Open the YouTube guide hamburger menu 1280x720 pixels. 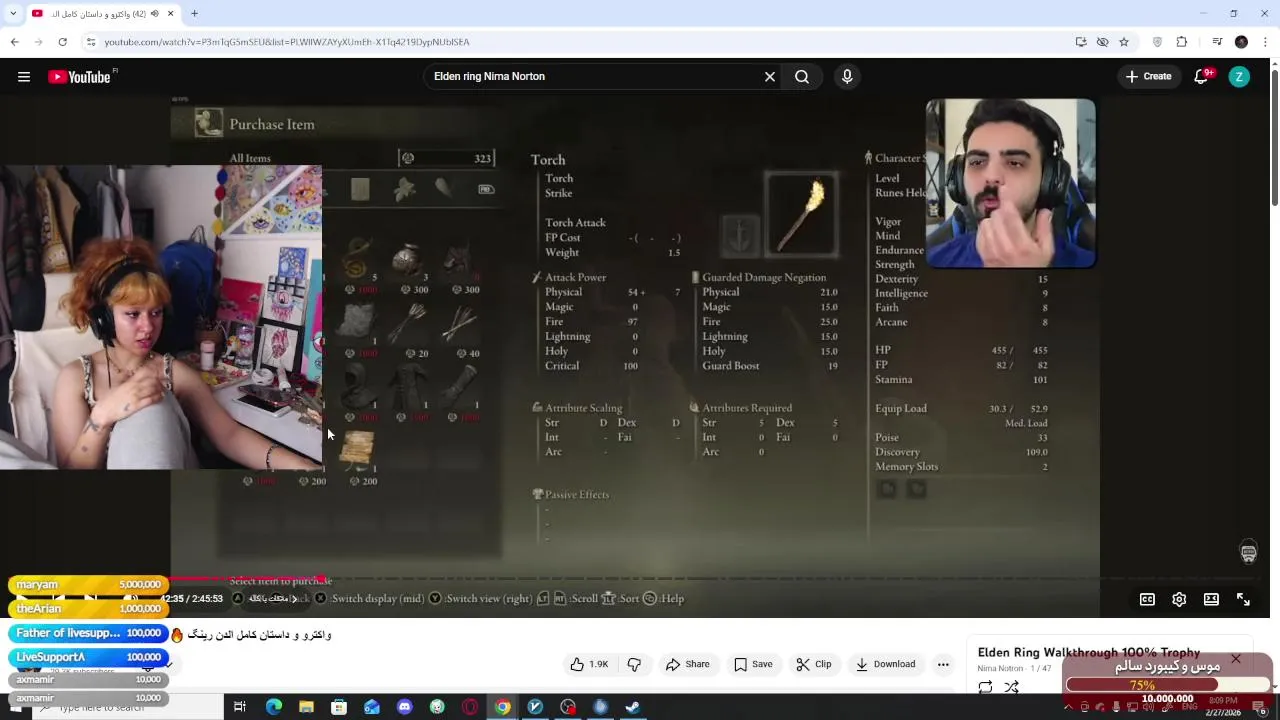click(x=24, y=77)
